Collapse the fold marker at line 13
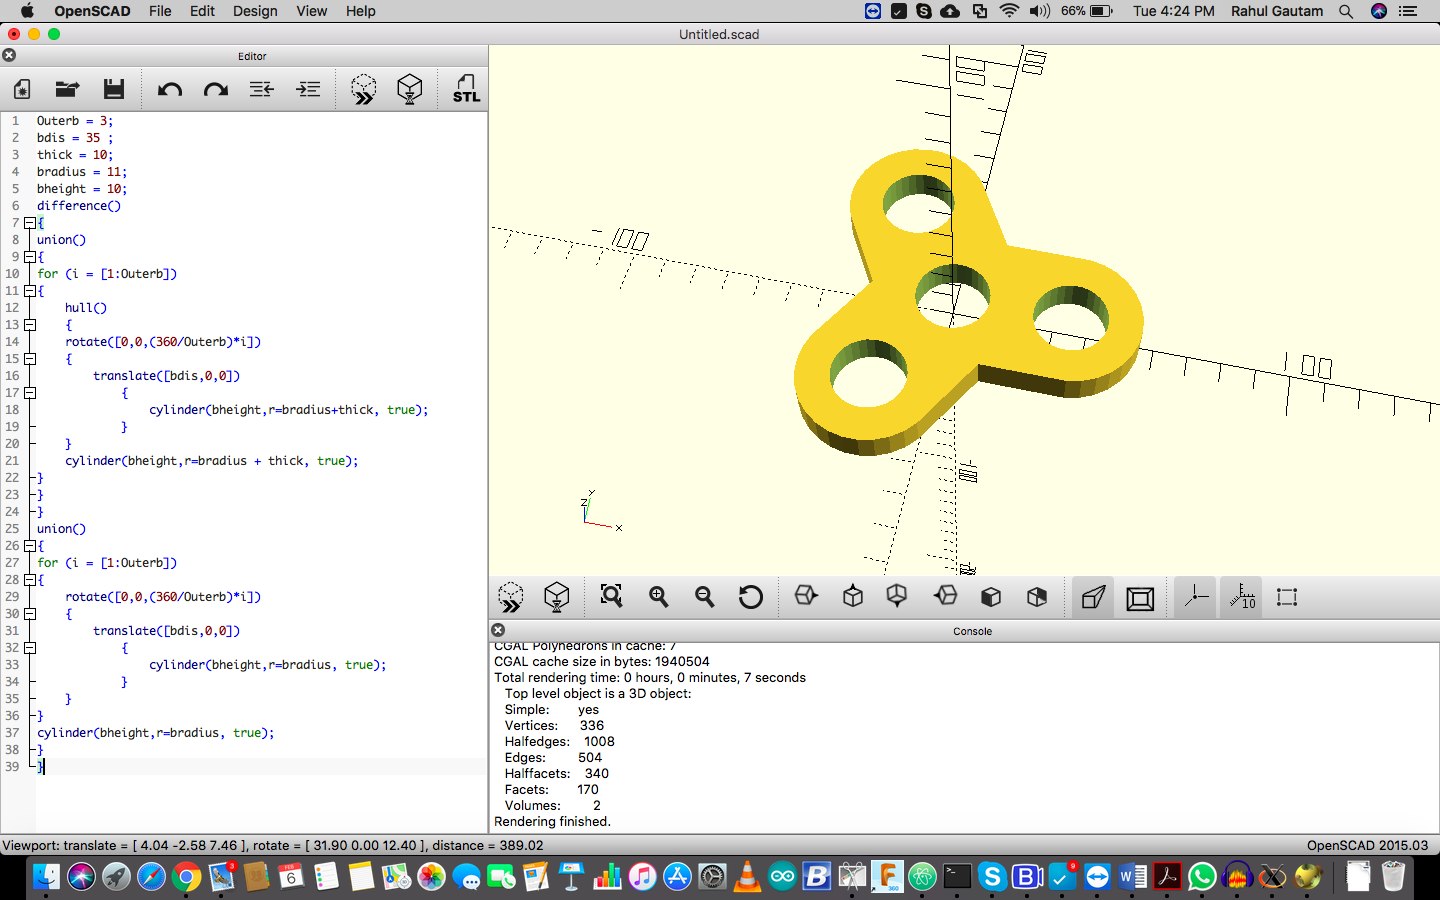Image resolution: width=1440 pixels, height=900 pixels. pos(30,325)
